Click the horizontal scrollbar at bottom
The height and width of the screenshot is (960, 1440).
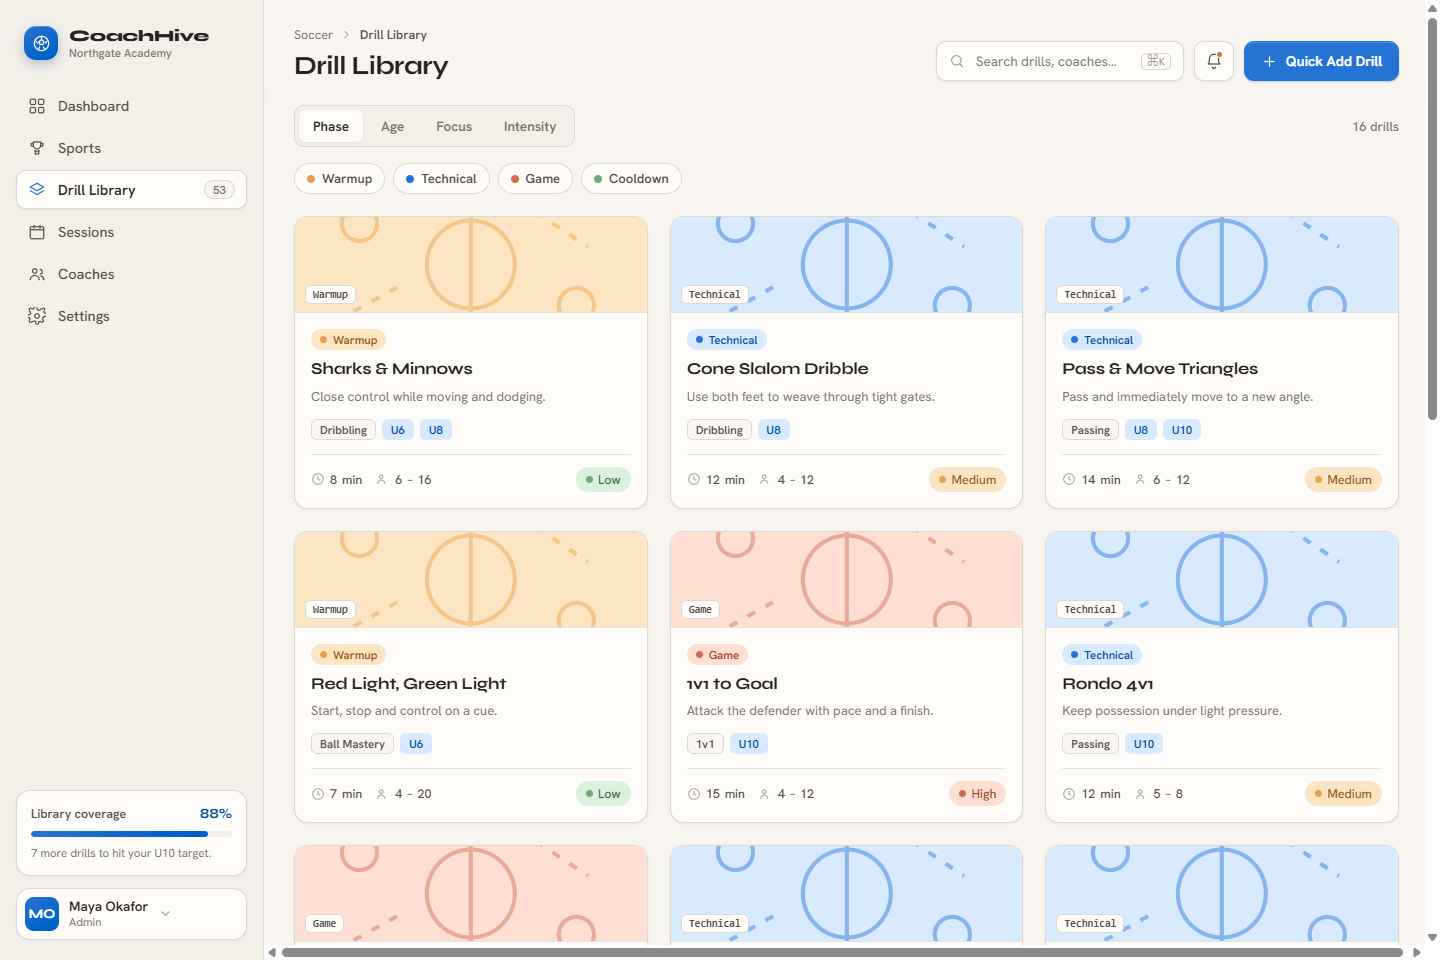842,952
